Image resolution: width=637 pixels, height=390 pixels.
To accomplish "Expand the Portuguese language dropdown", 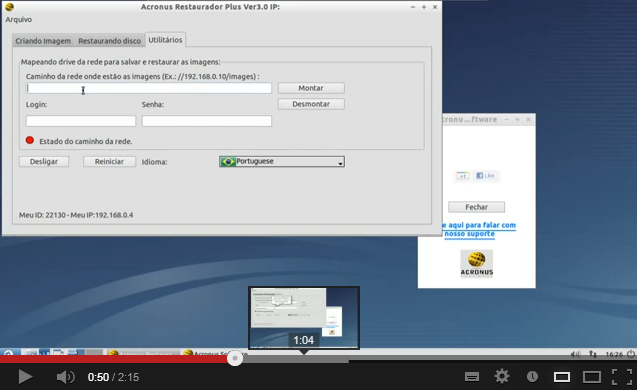I will click(x=282, y=162).
